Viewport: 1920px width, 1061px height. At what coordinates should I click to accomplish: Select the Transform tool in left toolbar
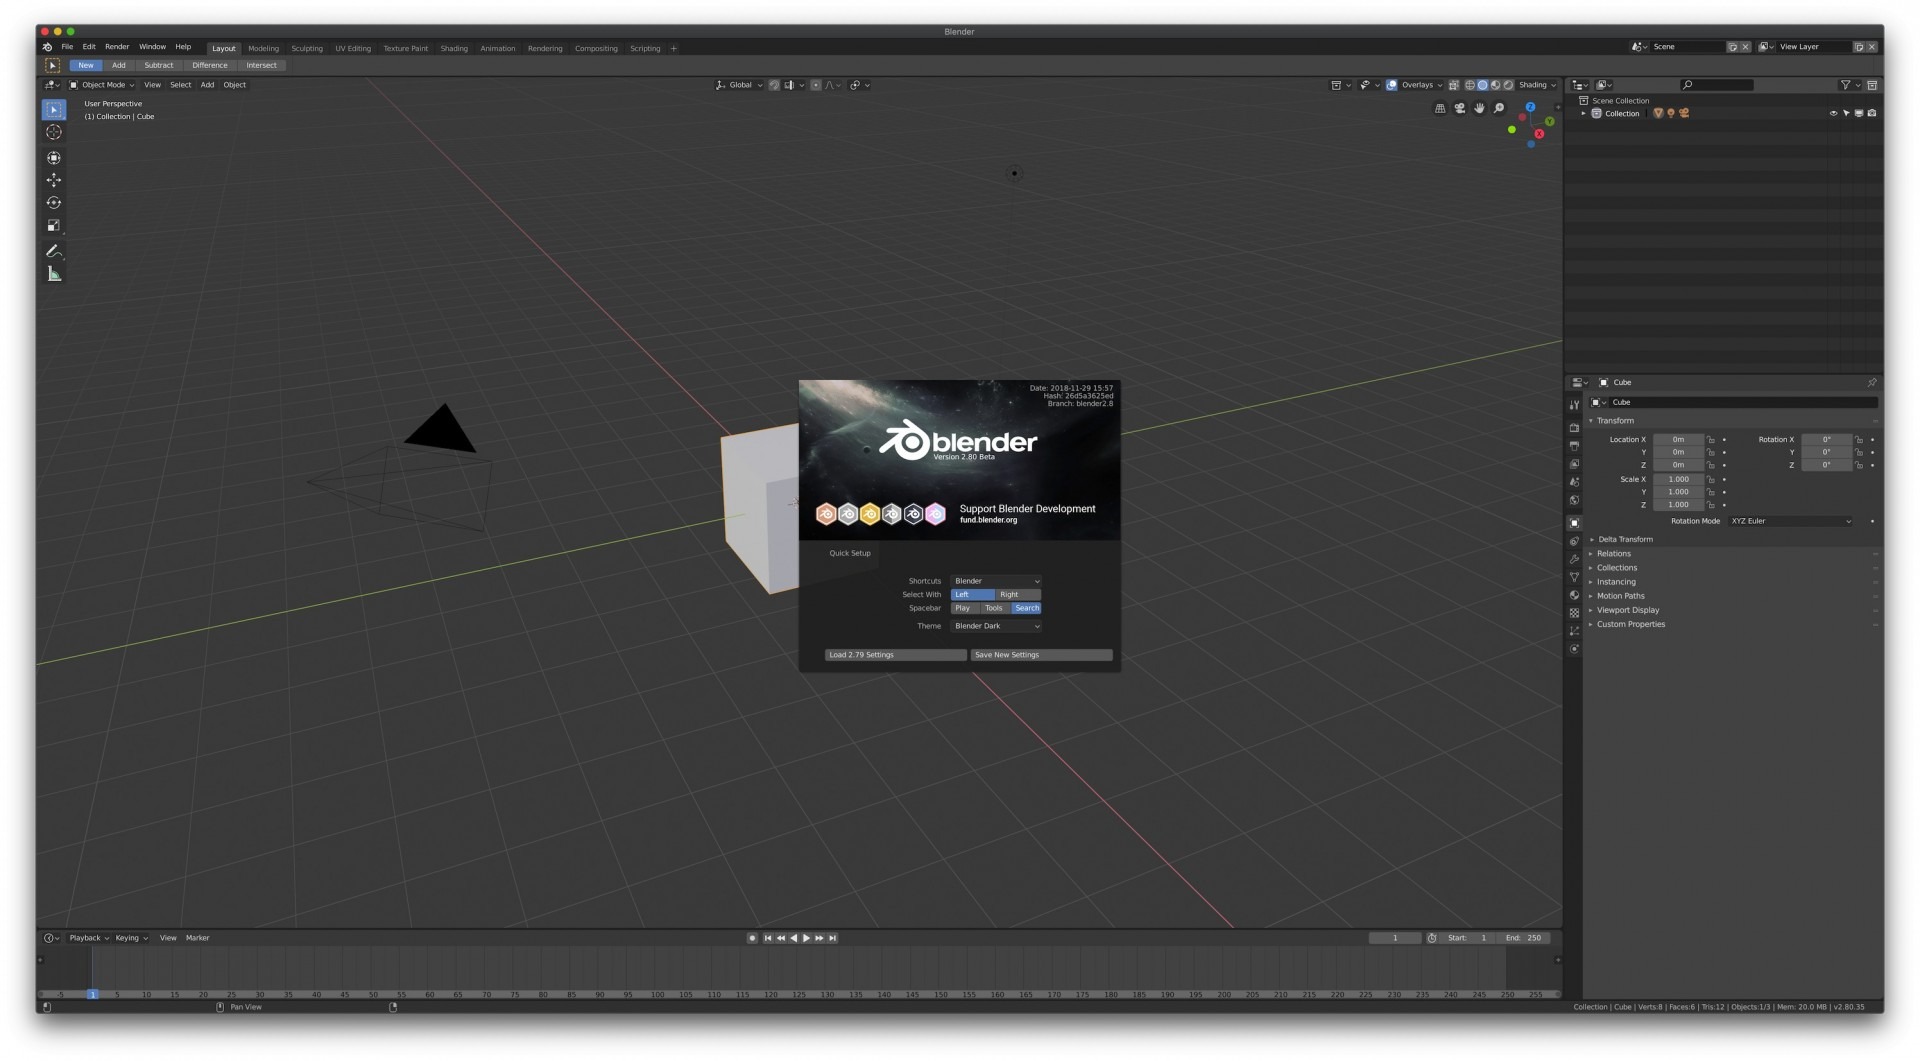pos(54,158)
